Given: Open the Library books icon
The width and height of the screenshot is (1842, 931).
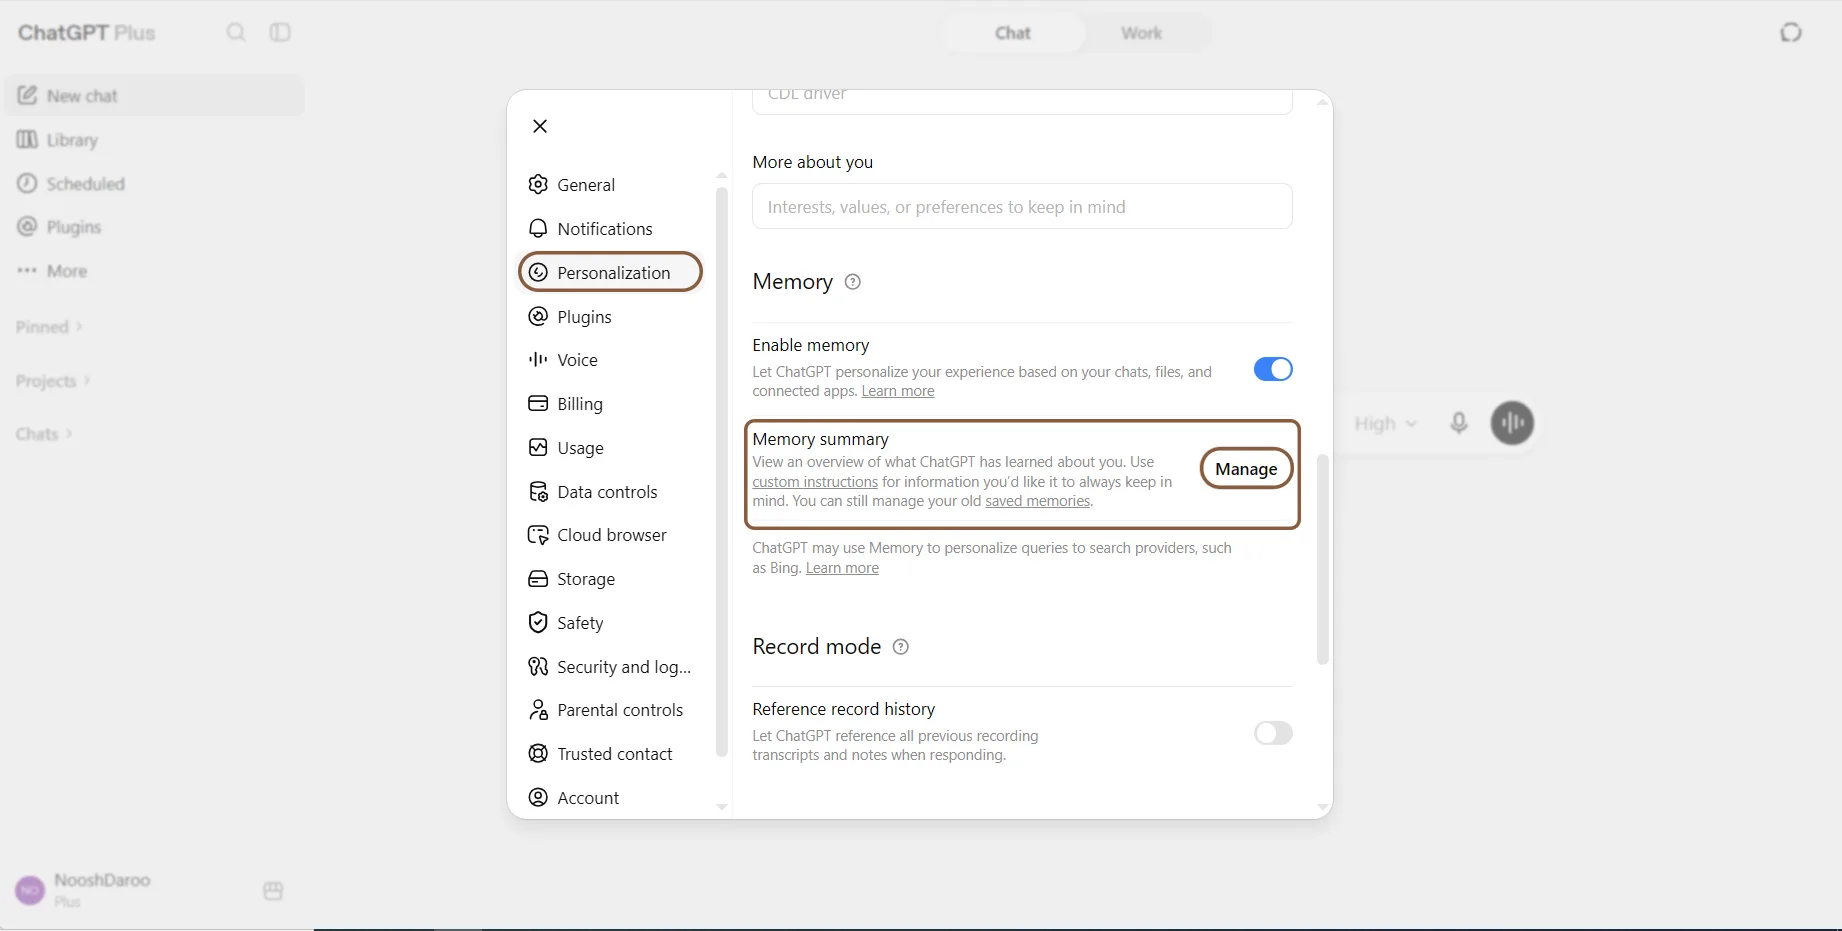Looking at the screenshot, I should (27, 140).
